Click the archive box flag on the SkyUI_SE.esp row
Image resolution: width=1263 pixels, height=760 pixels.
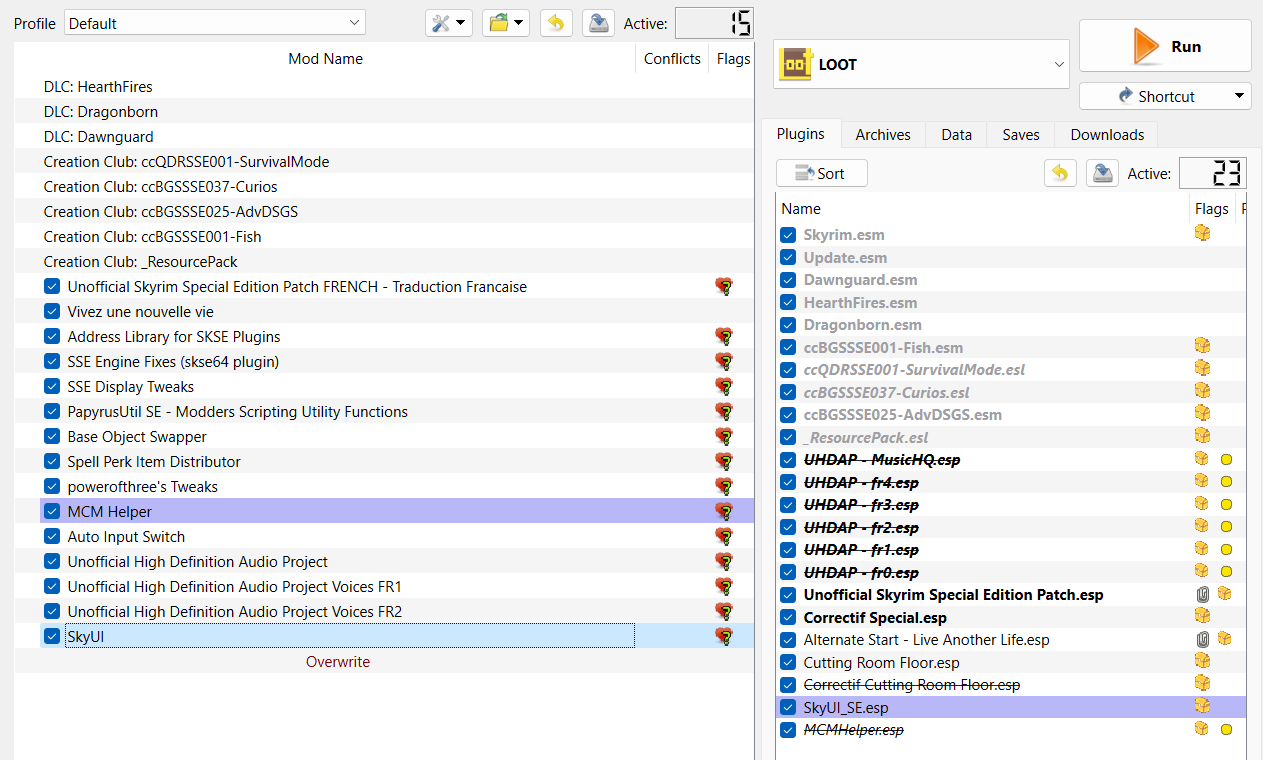pos(1202,705)
